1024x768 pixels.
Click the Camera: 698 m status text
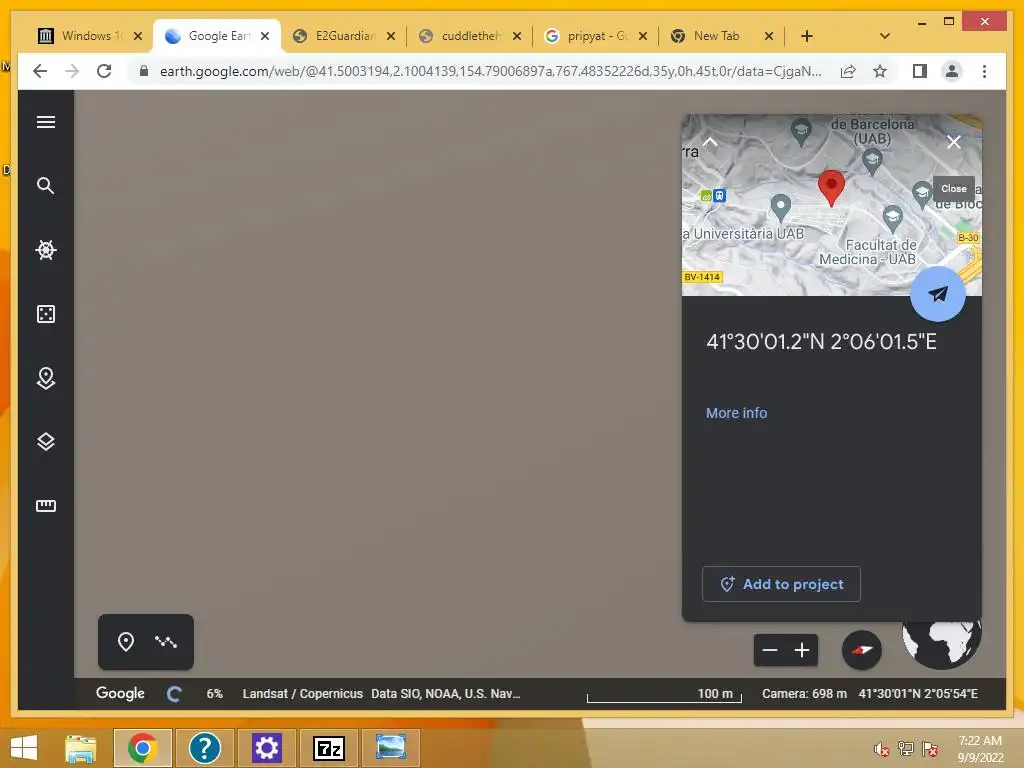(804, 694)
